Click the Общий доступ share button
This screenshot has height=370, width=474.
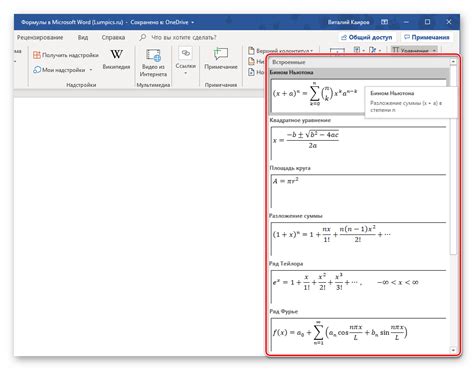click(x=366, y=37)
